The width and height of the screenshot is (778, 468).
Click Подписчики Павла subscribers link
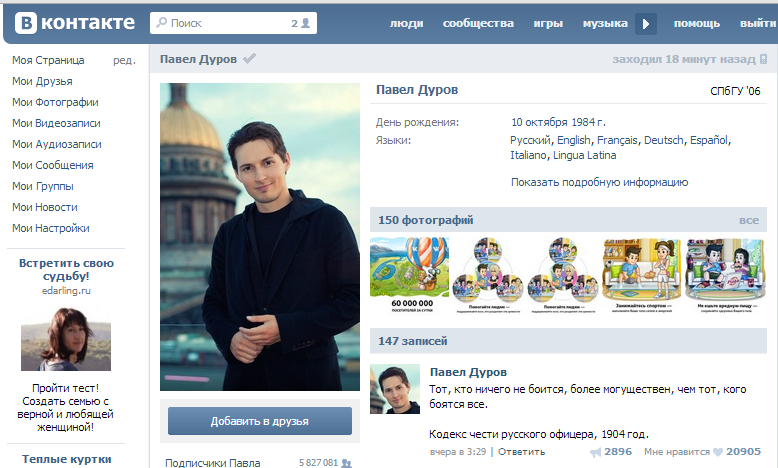coord(213,463)
